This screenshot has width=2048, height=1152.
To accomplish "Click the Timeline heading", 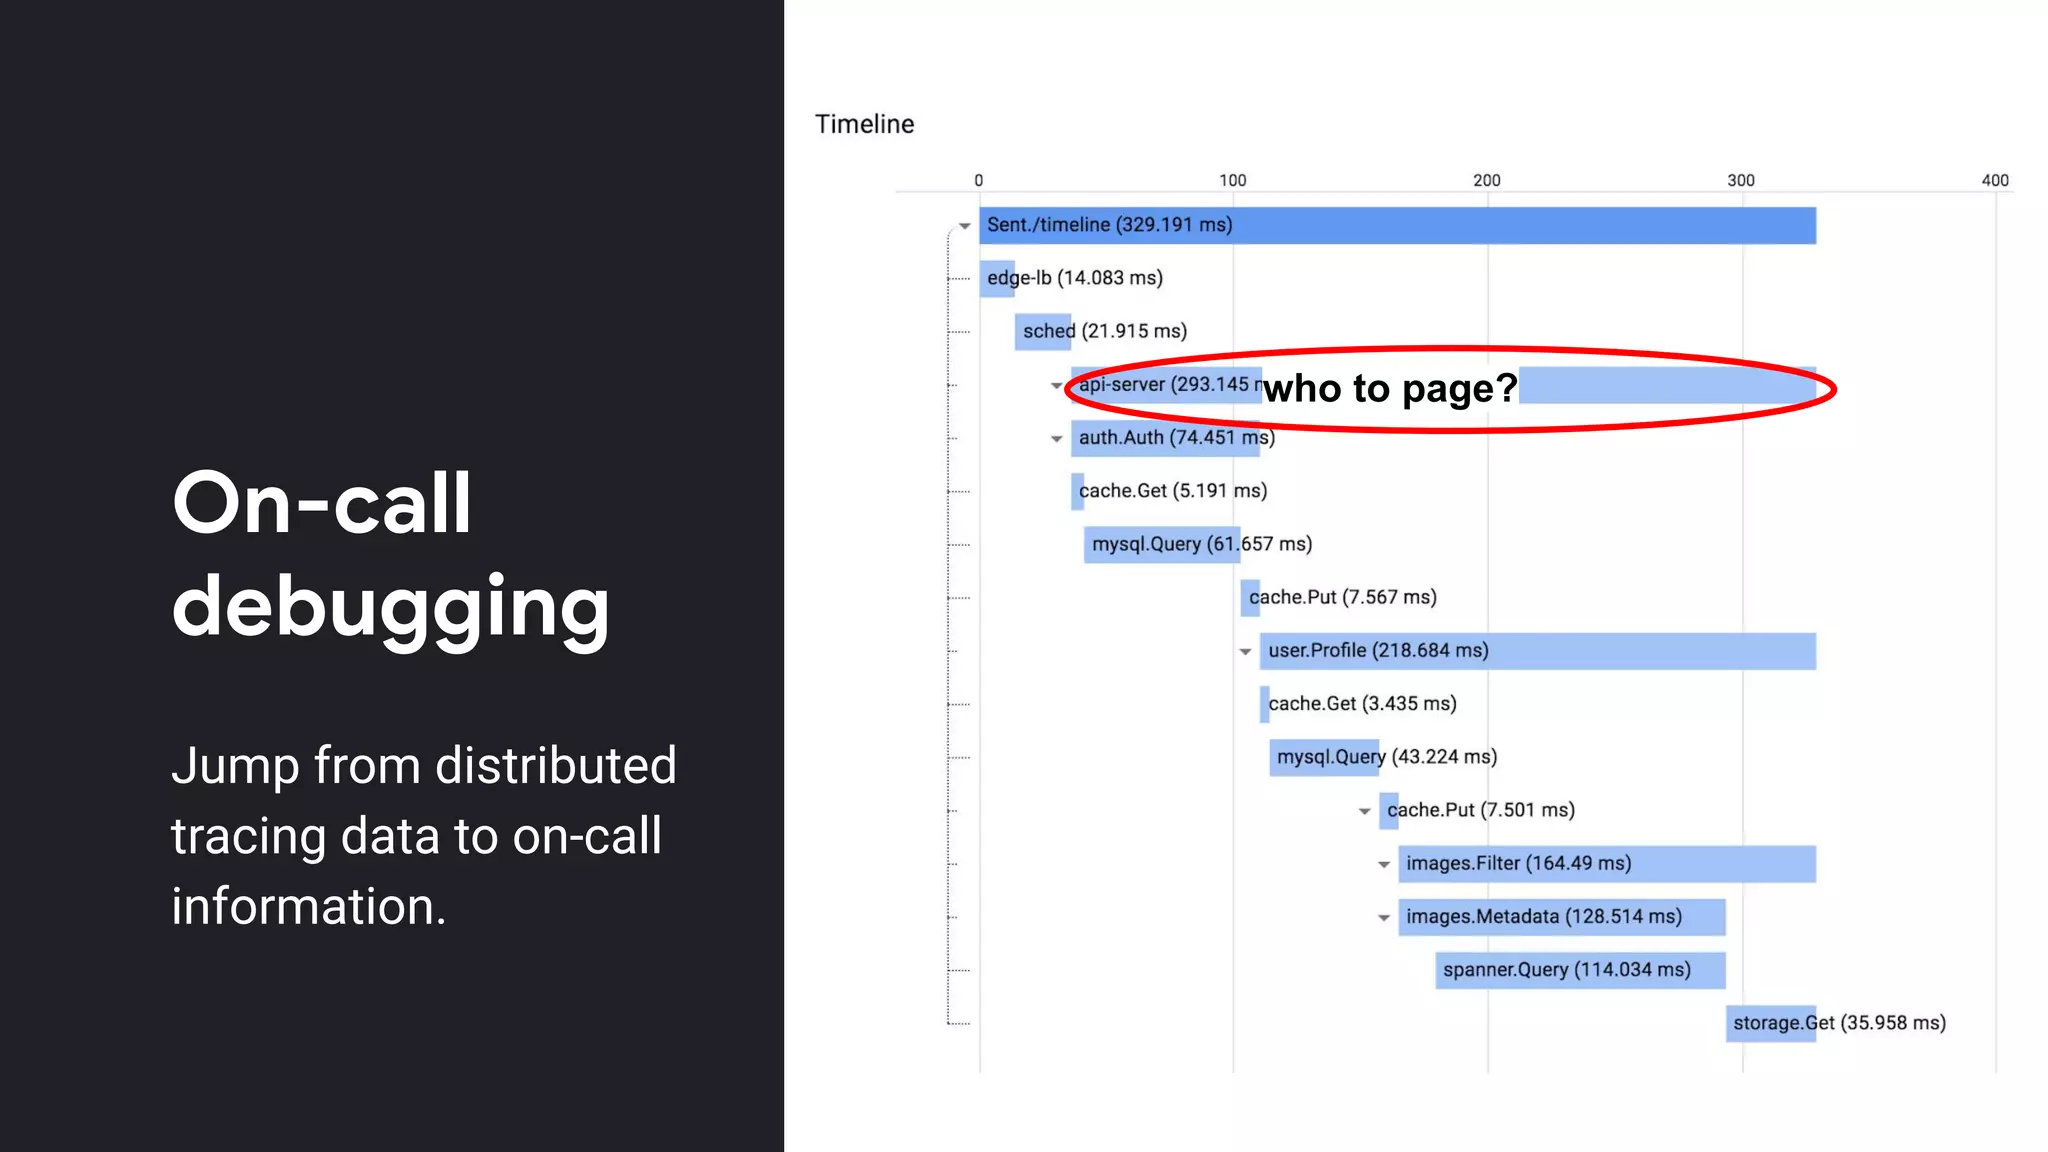I will [864, 124].
